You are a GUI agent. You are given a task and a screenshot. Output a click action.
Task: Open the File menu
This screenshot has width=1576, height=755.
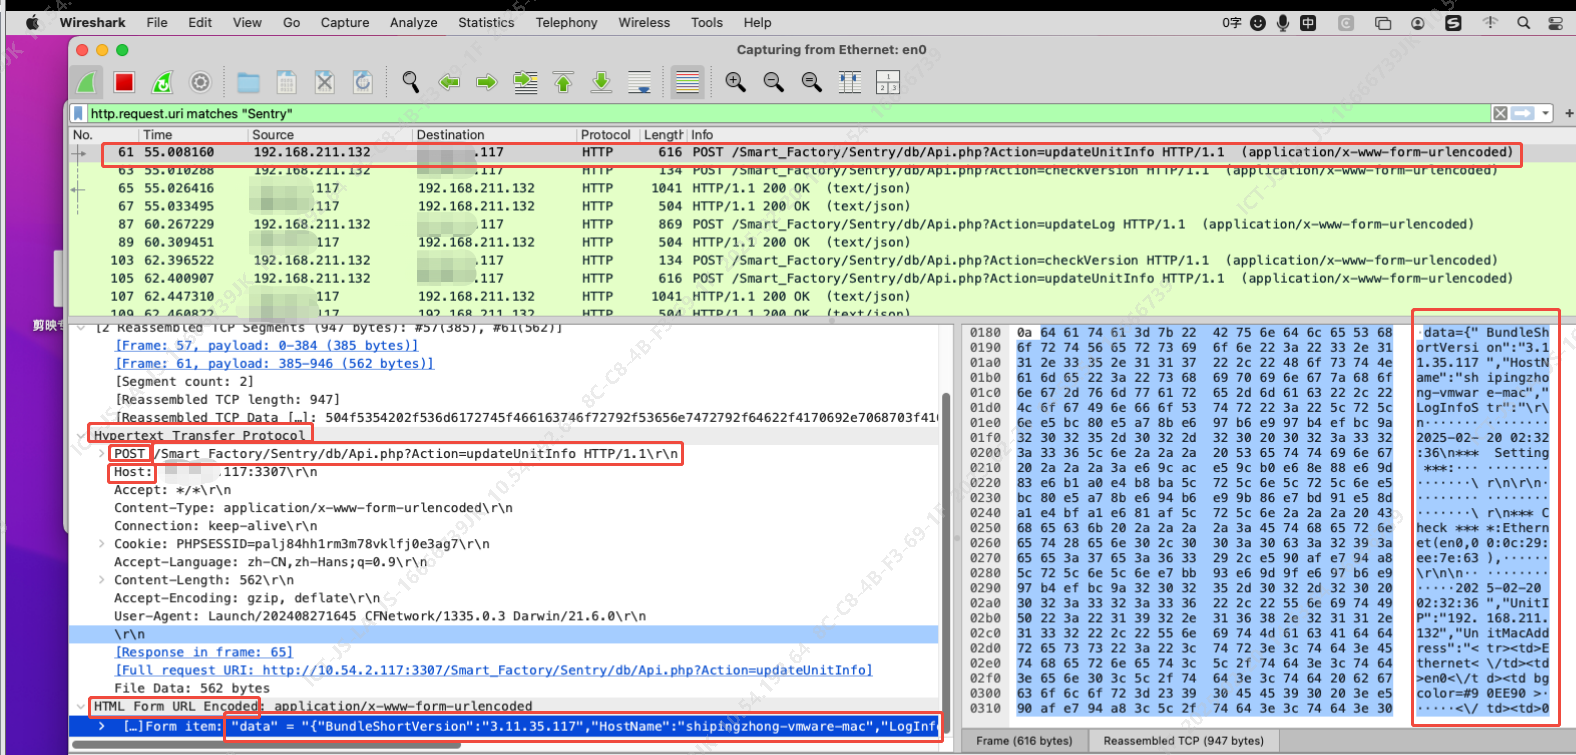pyautogui.click(x=157, y=22)
